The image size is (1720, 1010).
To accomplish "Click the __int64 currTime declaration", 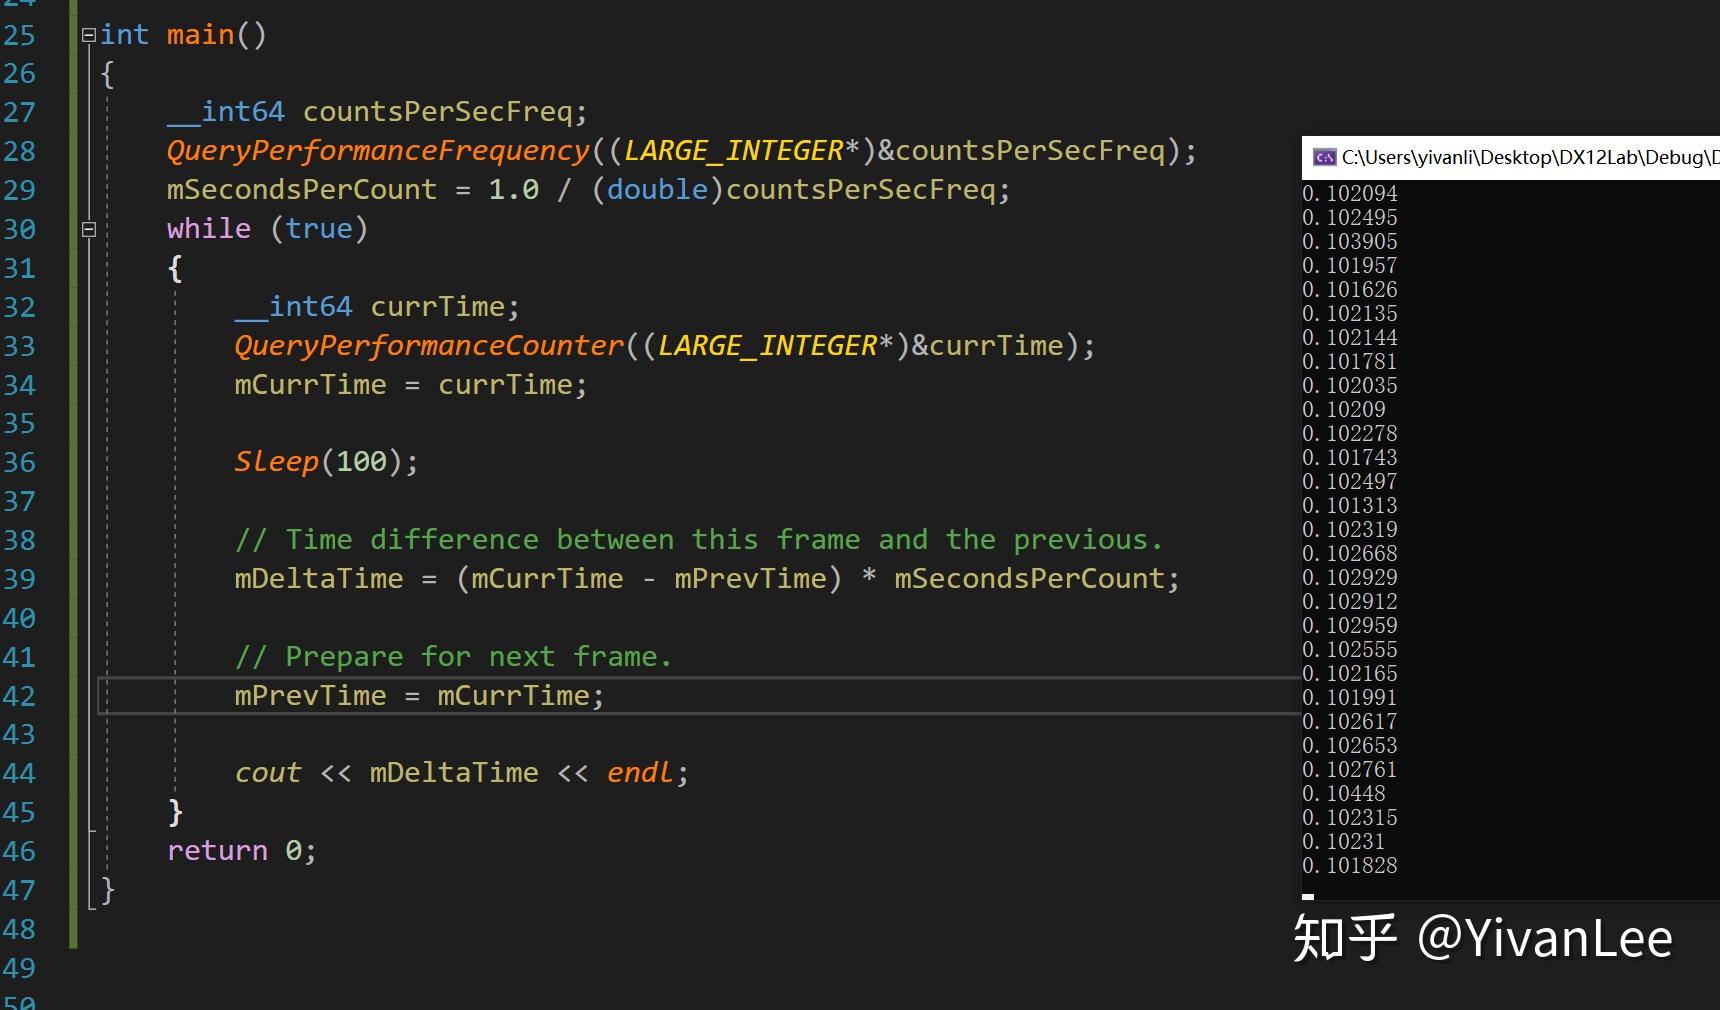I will click(x=377, y=307).
